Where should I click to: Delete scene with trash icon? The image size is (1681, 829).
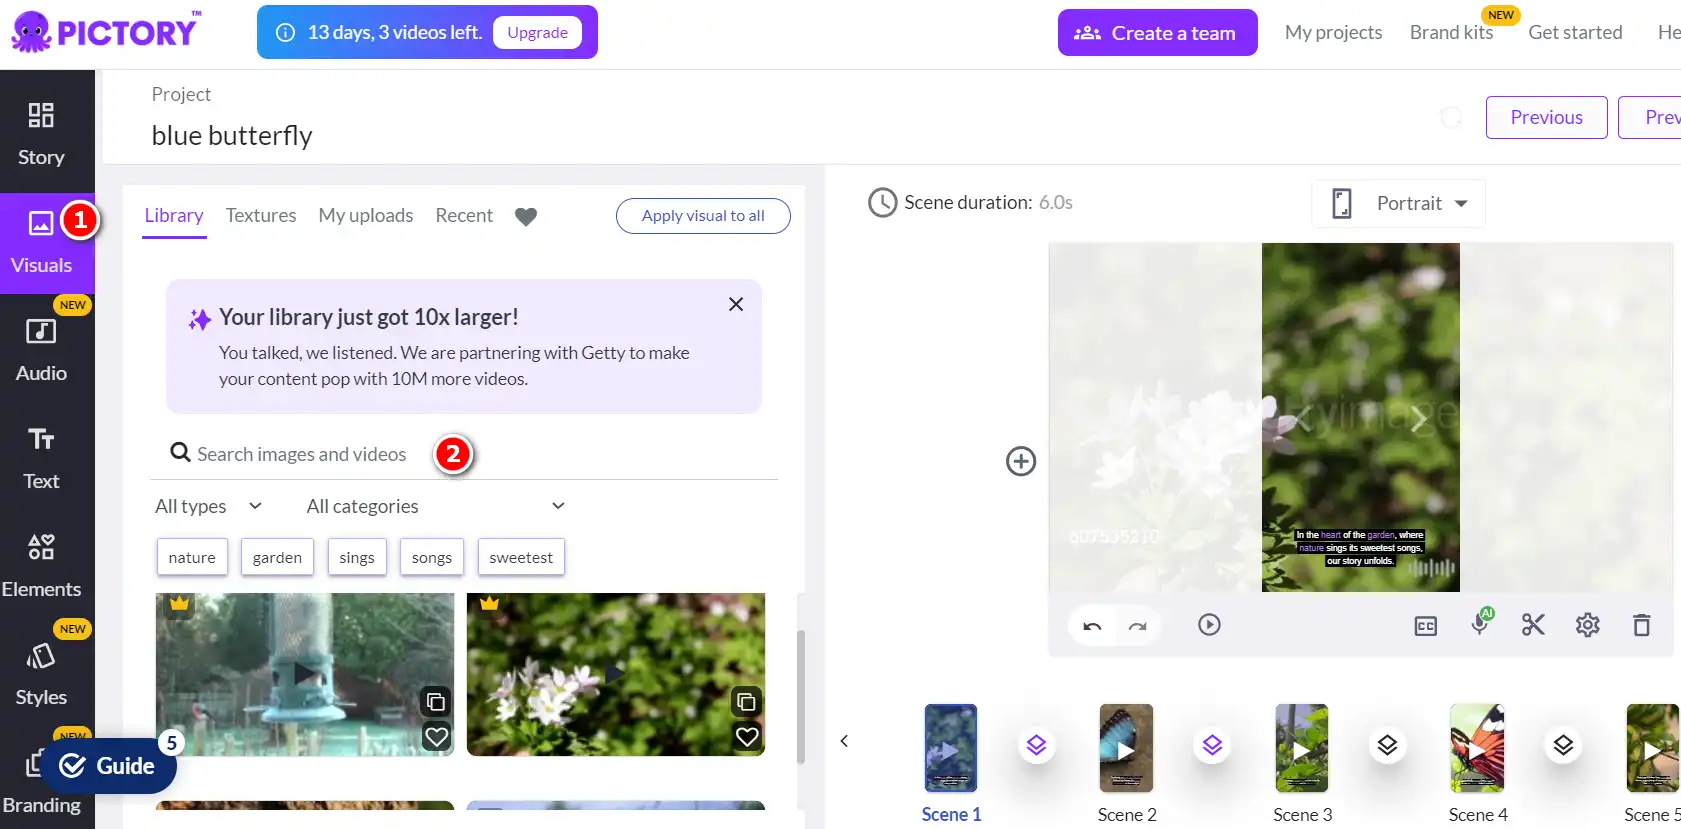pyautogui.click(x=1642, y=625)
